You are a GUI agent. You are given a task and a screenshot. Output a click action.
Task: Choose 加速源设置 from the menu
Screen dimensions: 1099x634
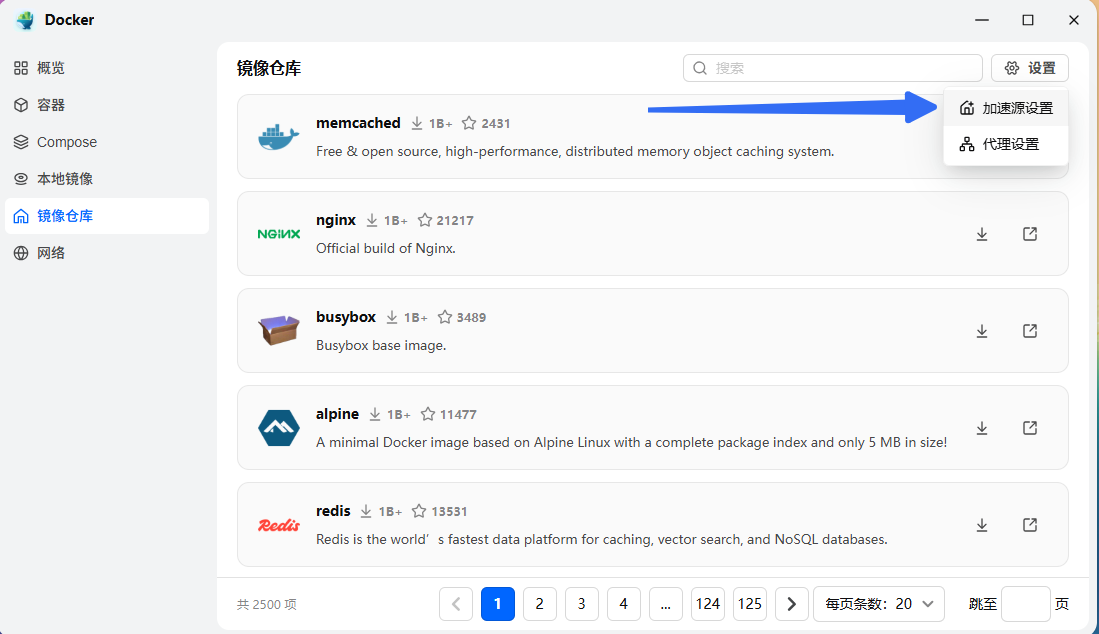1006,108
